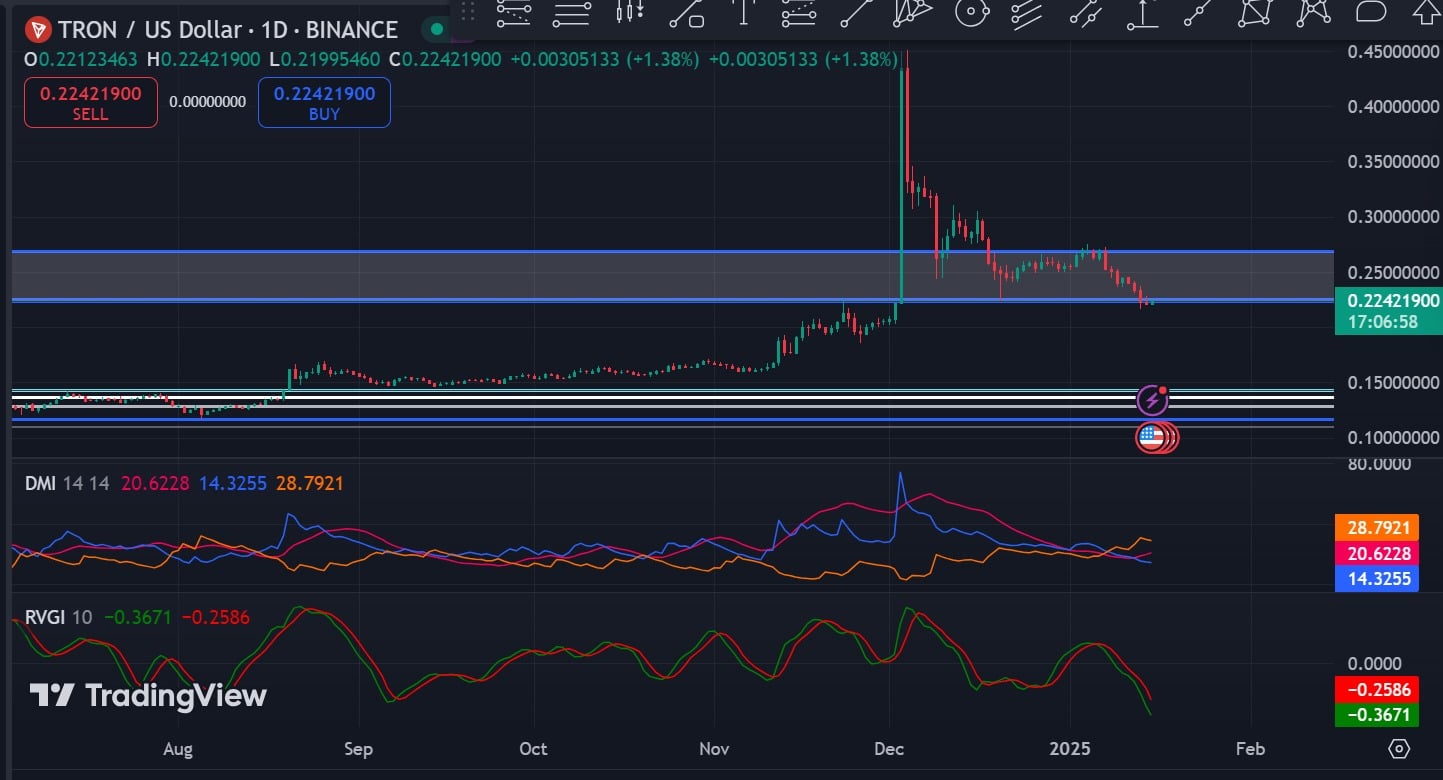Click the purple lightning event marker
Viewport: 1443px width, 780px height.
(x=1152, y=401)
